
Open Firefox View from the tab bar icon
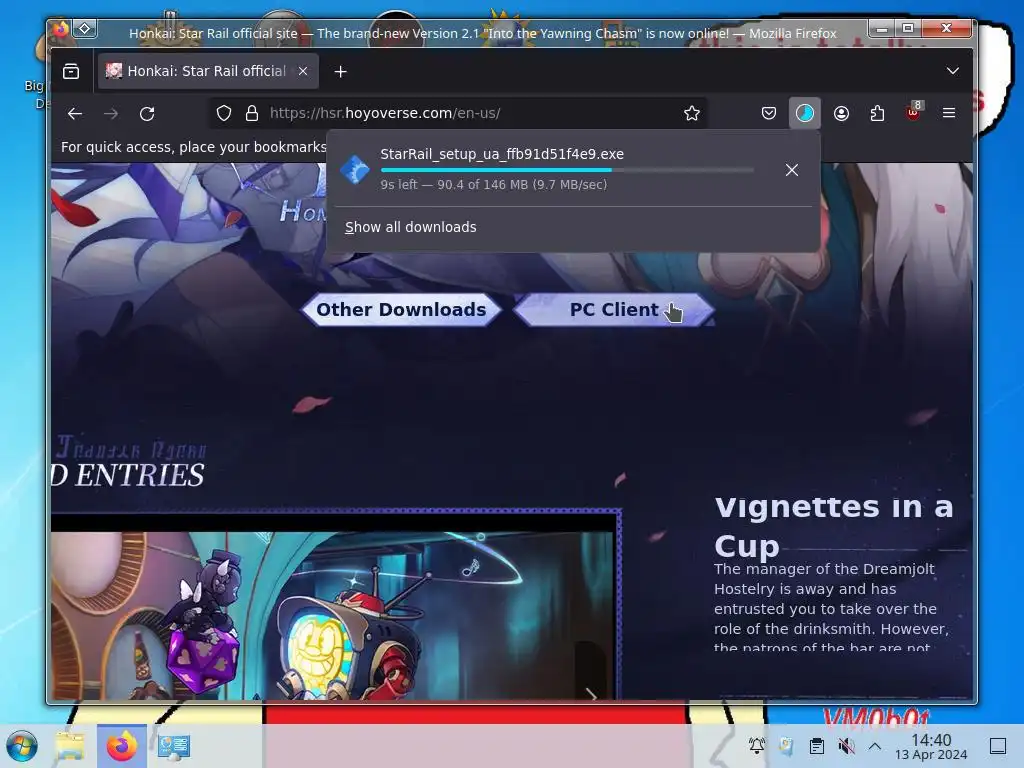click(x=71, y=71)
